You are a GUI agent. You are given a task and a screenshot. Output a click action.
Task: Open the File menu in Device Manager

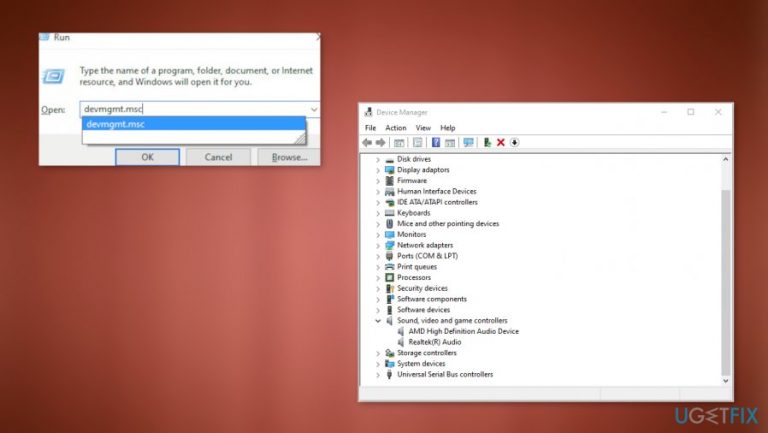tap(370, 128)
